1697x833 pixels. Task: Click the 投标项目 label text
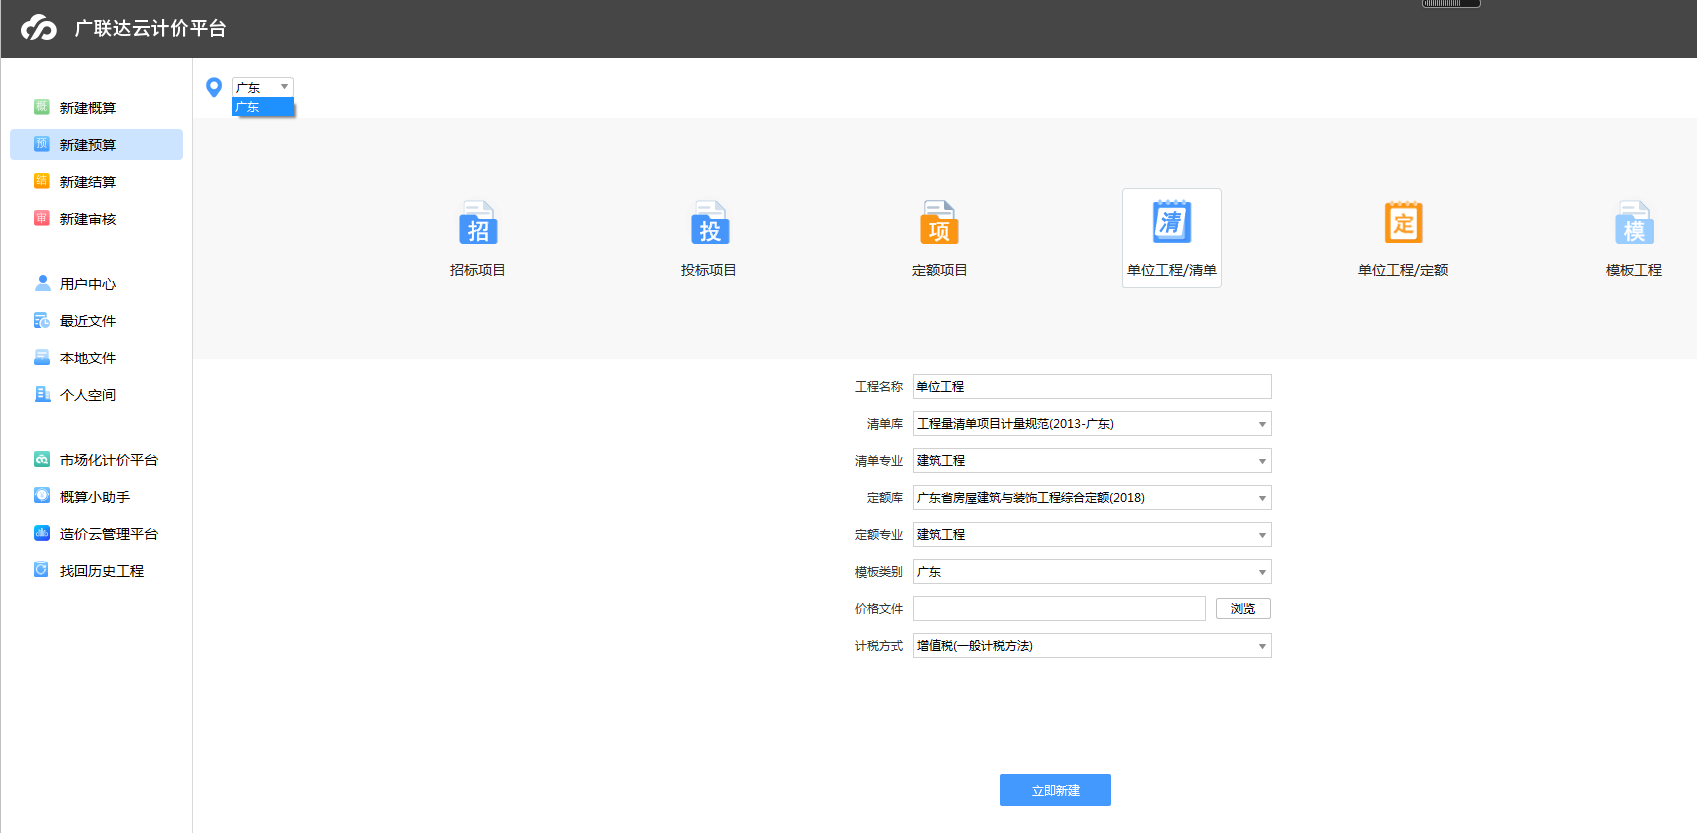(709, 270)
